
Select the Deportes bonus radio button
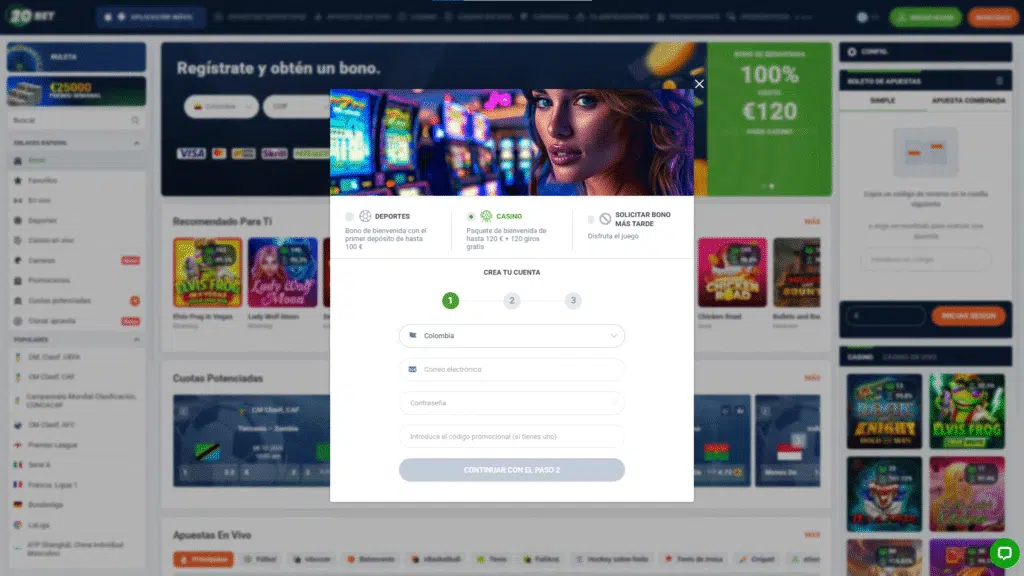[349, 217]
